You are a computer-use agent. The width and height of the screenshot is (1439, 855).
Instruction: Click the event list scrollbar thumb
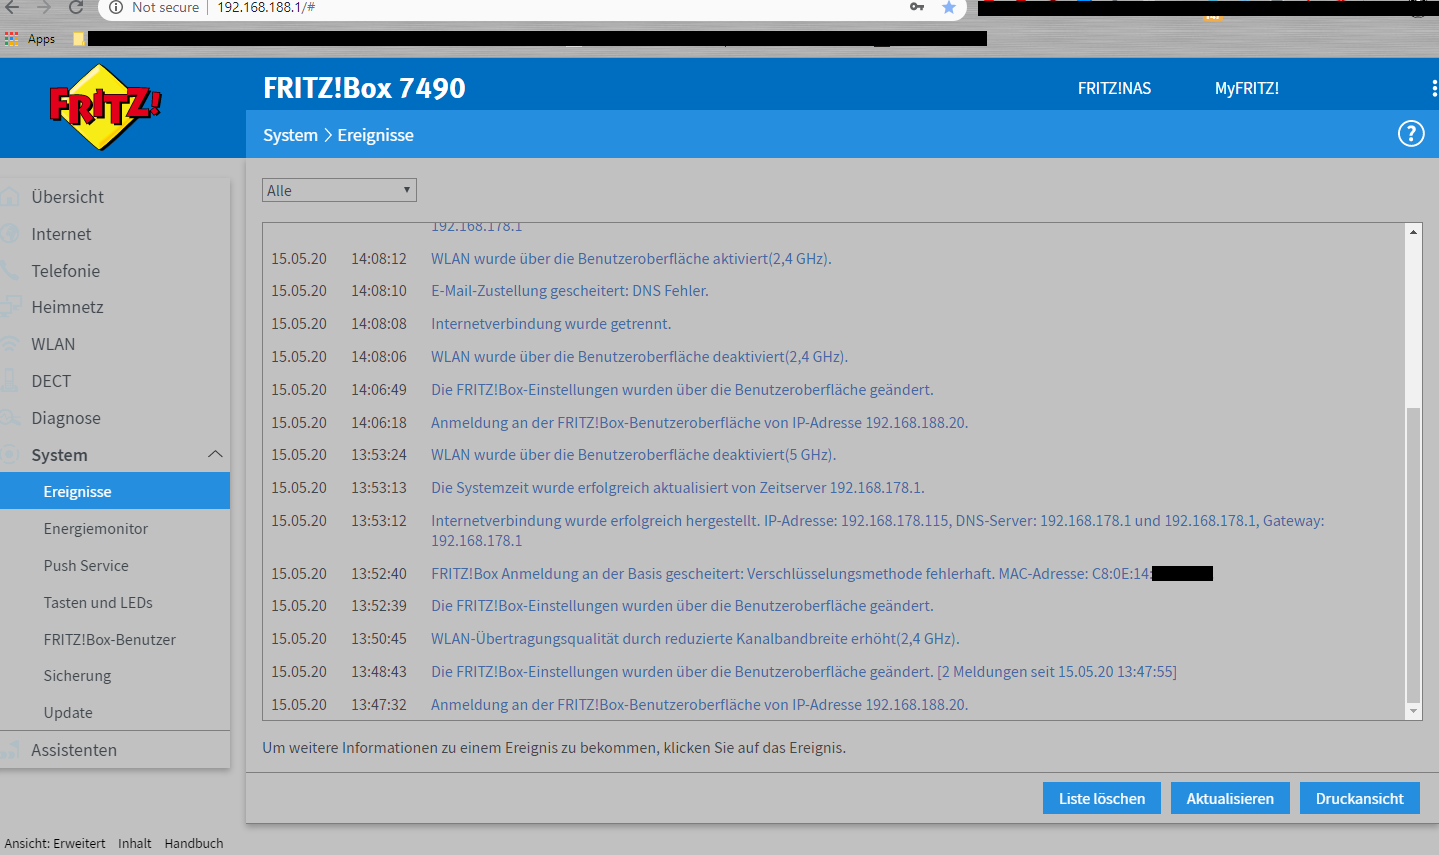(1413, 555)
